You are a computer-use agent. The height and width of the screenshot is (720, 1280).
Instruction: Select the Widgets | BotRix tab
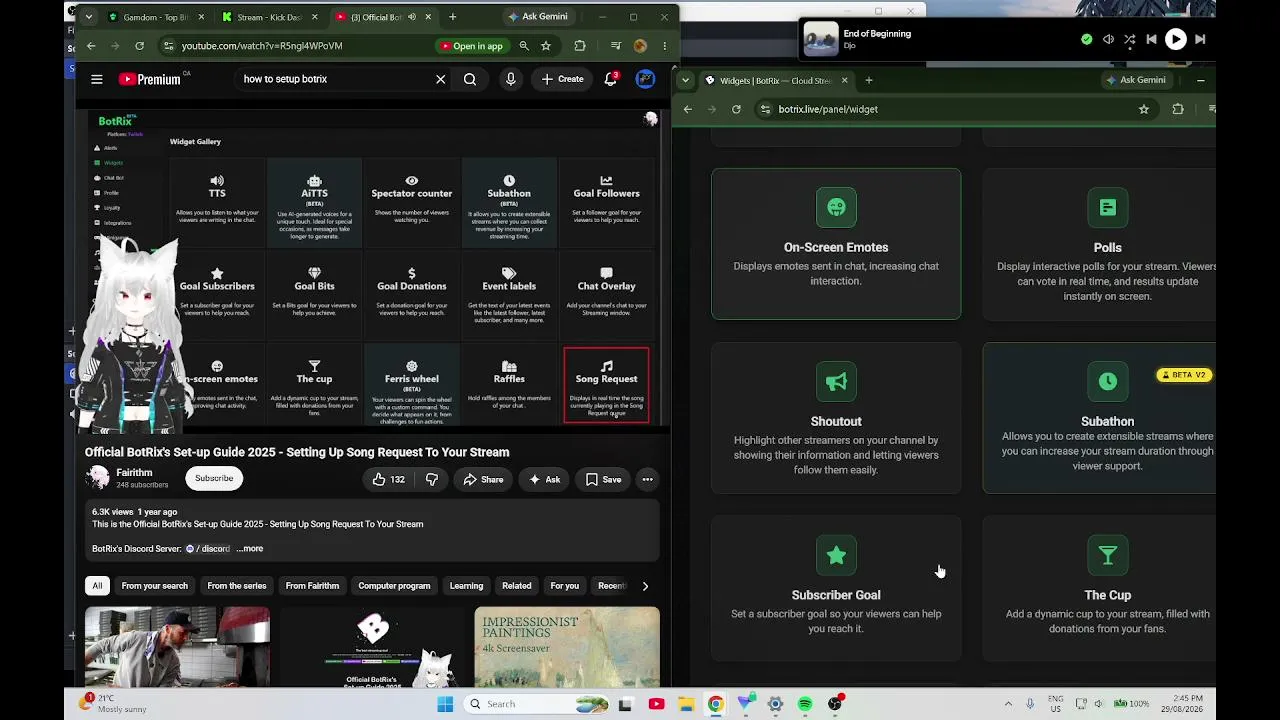777,80
